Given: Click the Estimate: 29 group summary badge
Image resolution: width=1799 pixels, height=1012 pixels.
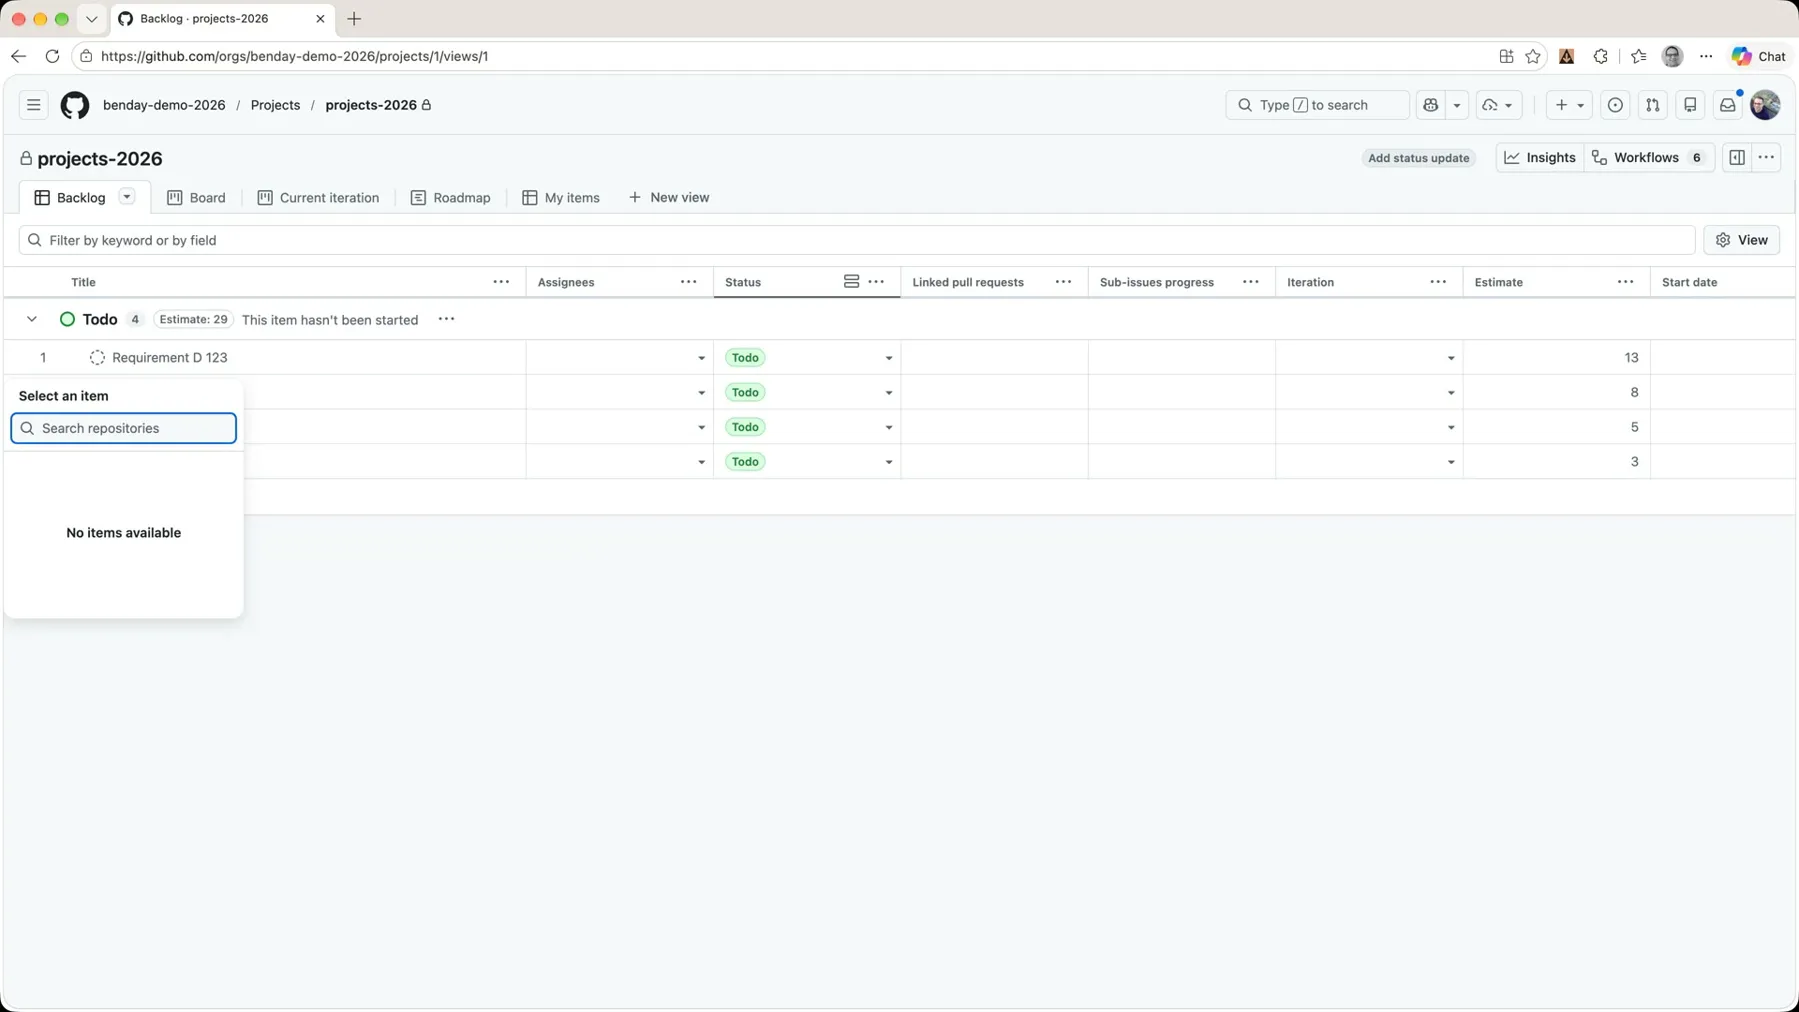Looking at the screenshot, I should pyautogui.click(x=193, y=320).
